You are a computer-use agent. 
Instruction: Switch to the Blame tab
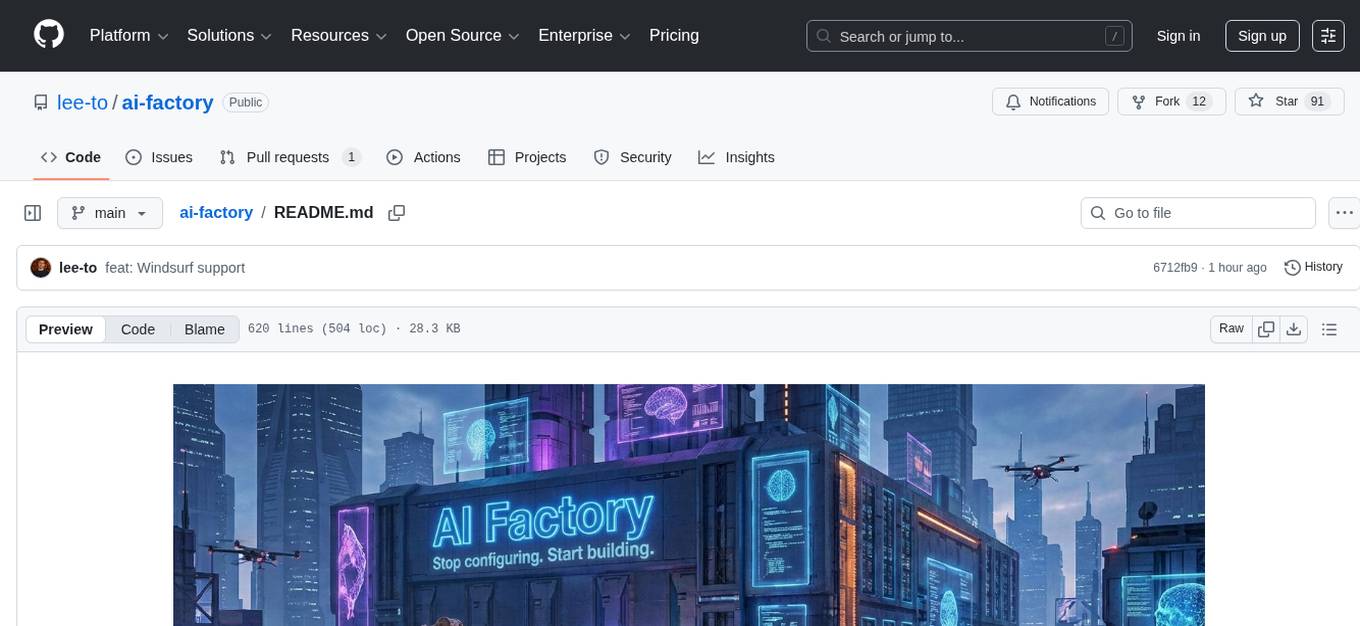pos(204,329)
